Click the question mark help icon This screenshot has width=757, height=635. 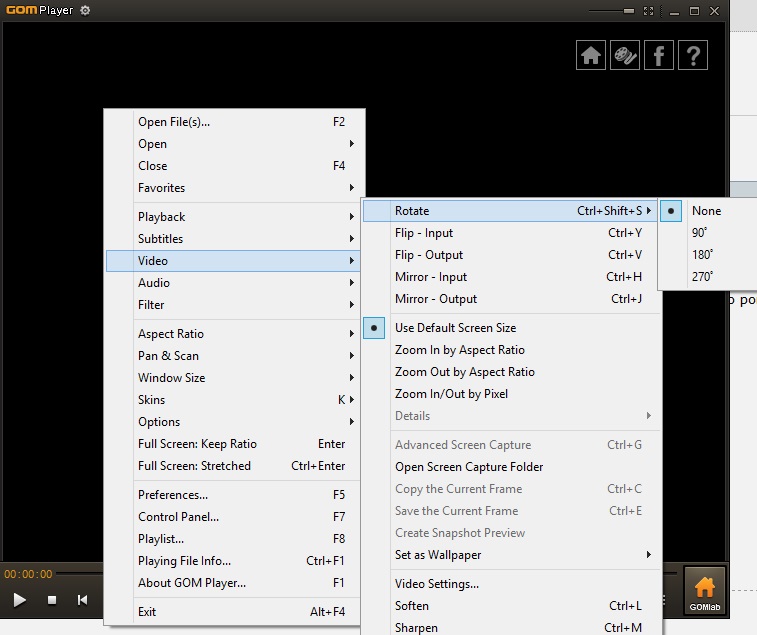pos(693,55)
